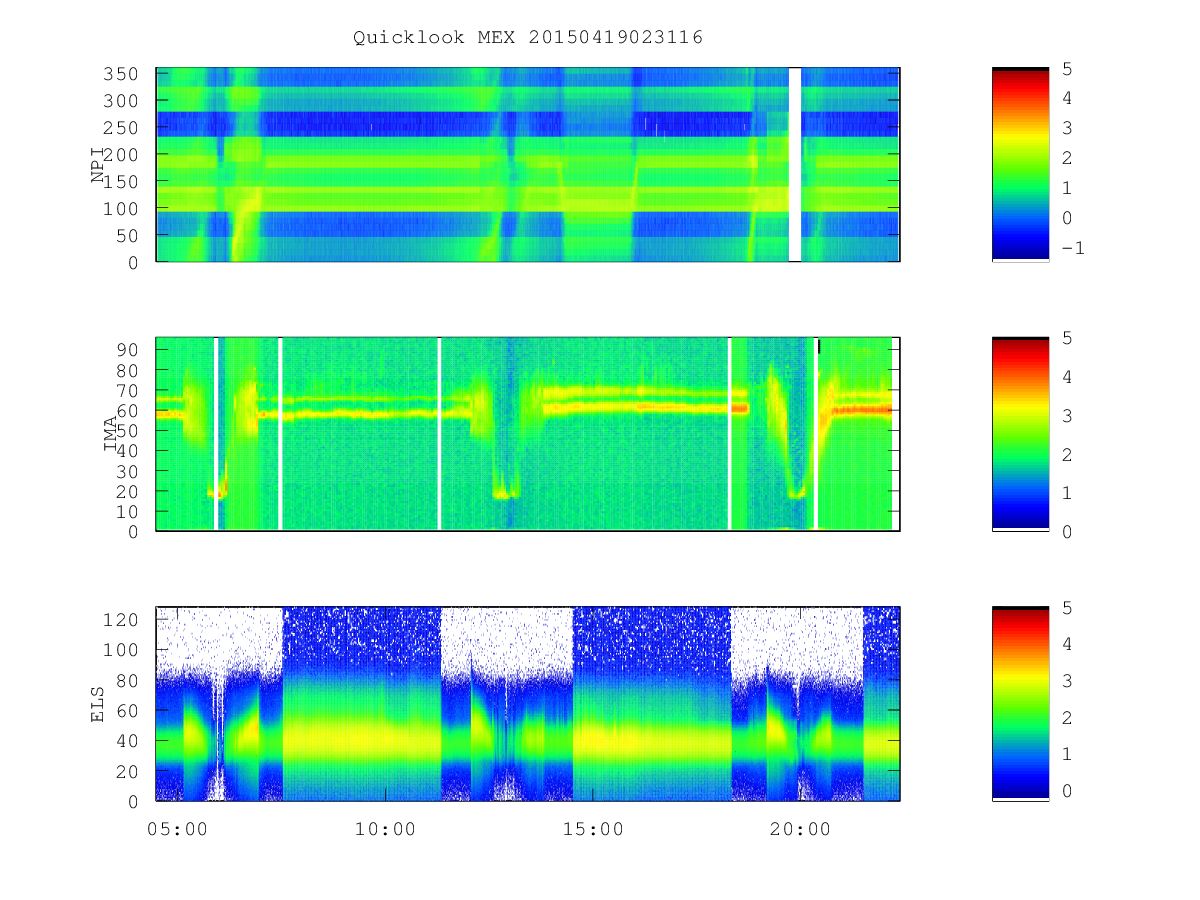This screenshot has height=900, width=1200.
Task: Click the 5 label on ELS colorbar
Action: pyautogui.click(x=1067, y=607)
